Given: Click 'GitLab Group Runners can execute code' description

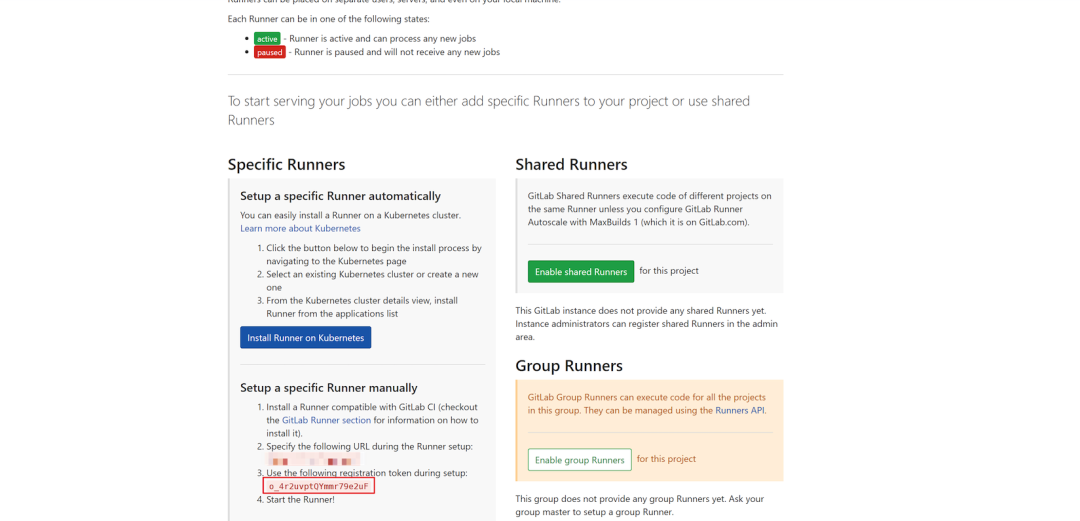Looking at the screenshot, I should click(647, 404).
